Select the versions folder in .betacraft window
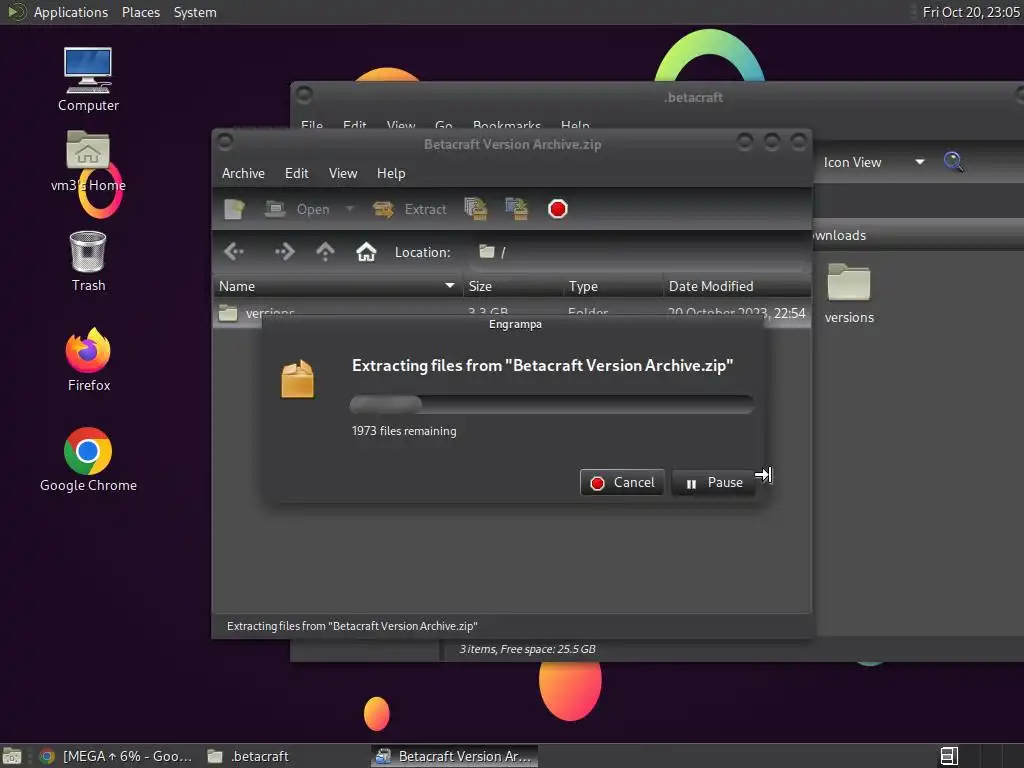The image size is (1024, 768). click(x=849, y=294)
